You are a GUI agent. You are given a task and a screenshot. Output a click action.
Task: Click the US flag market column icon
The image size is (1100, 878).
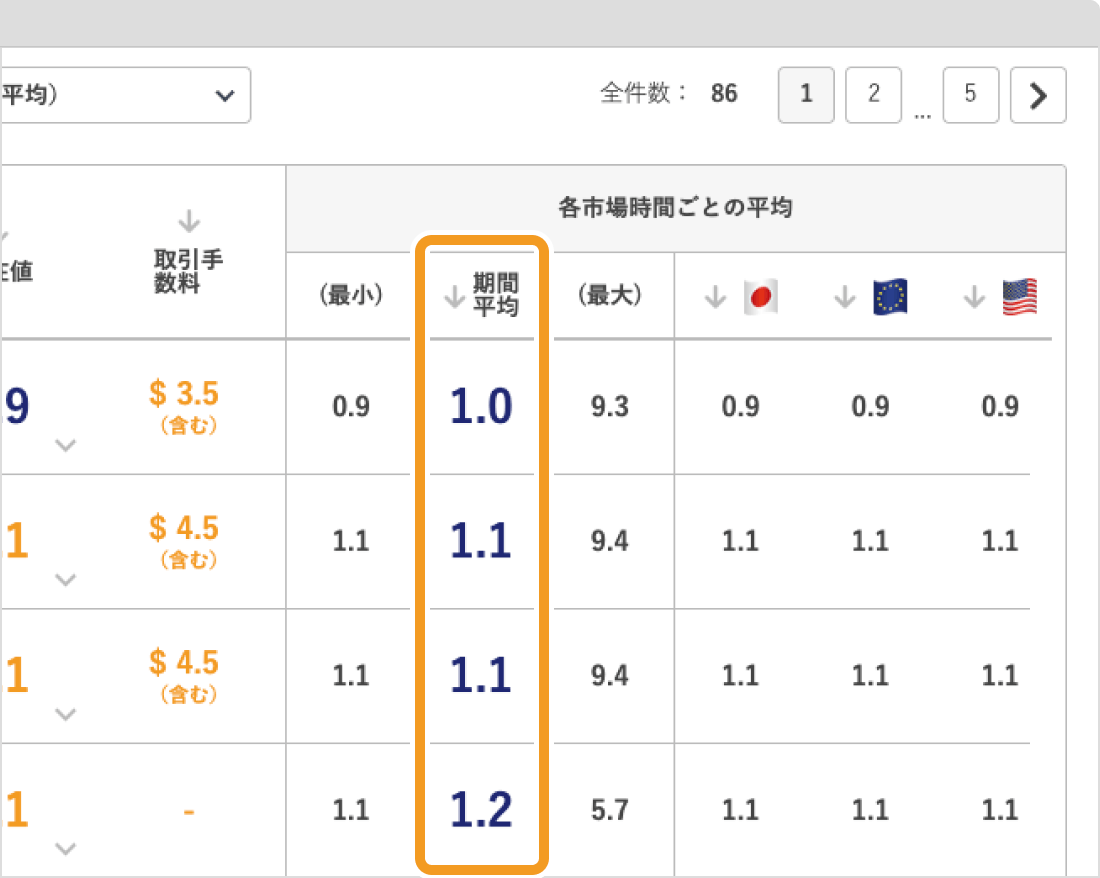(x=1019, y=296)
